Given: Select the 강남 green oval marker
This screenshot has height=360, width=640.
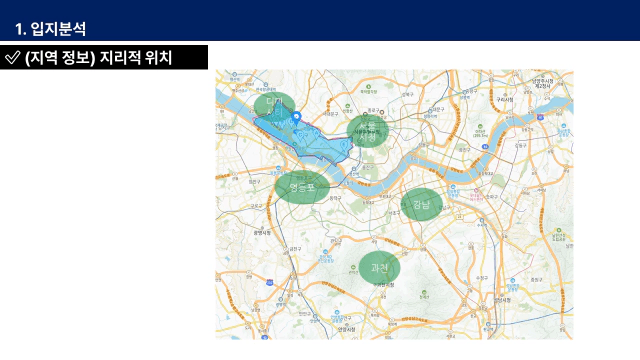Looking at the screenshot, I should tap(422, 204).
